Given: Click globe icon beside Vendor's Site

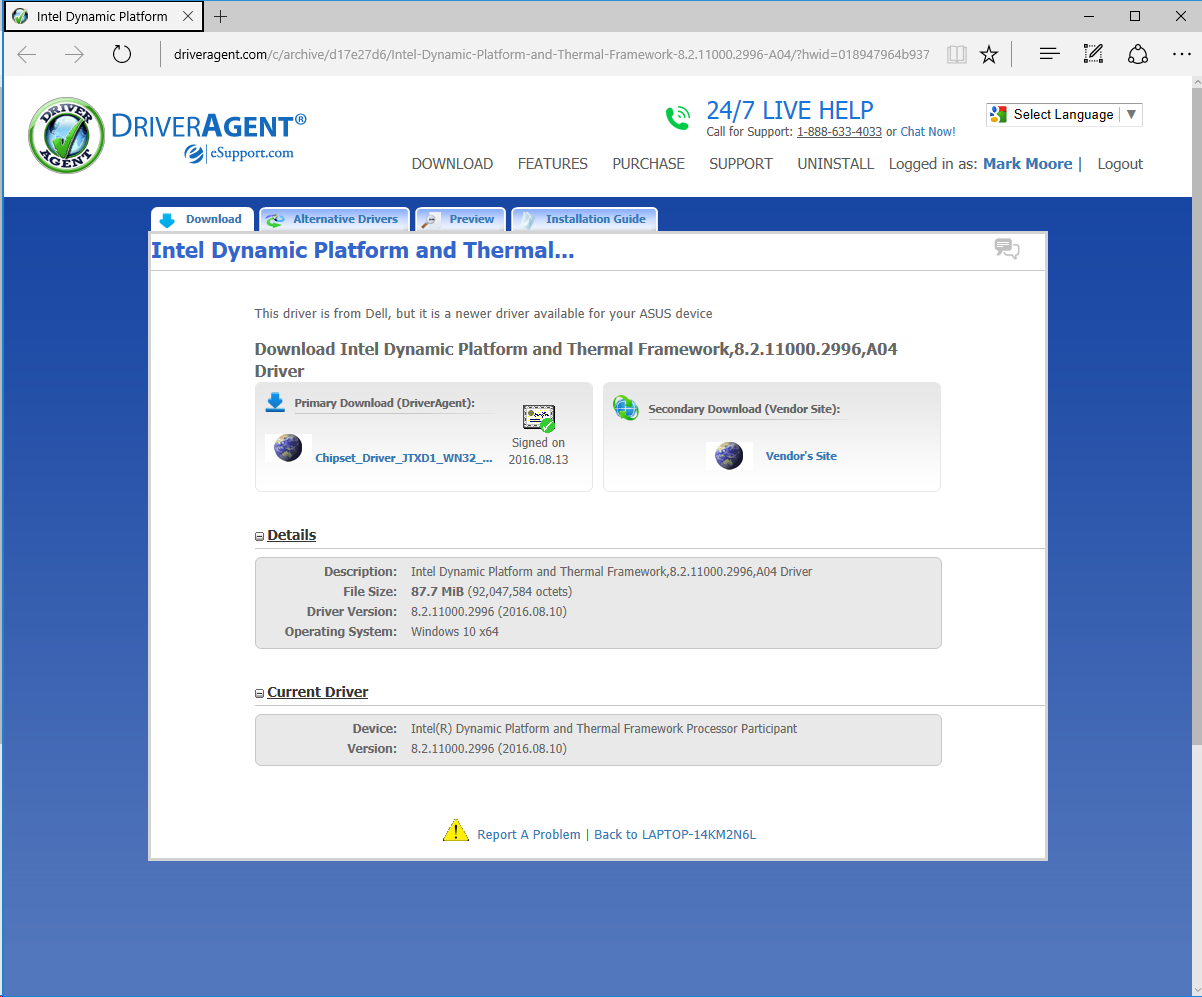Looking at the screenshot, I should pos(729,456).
